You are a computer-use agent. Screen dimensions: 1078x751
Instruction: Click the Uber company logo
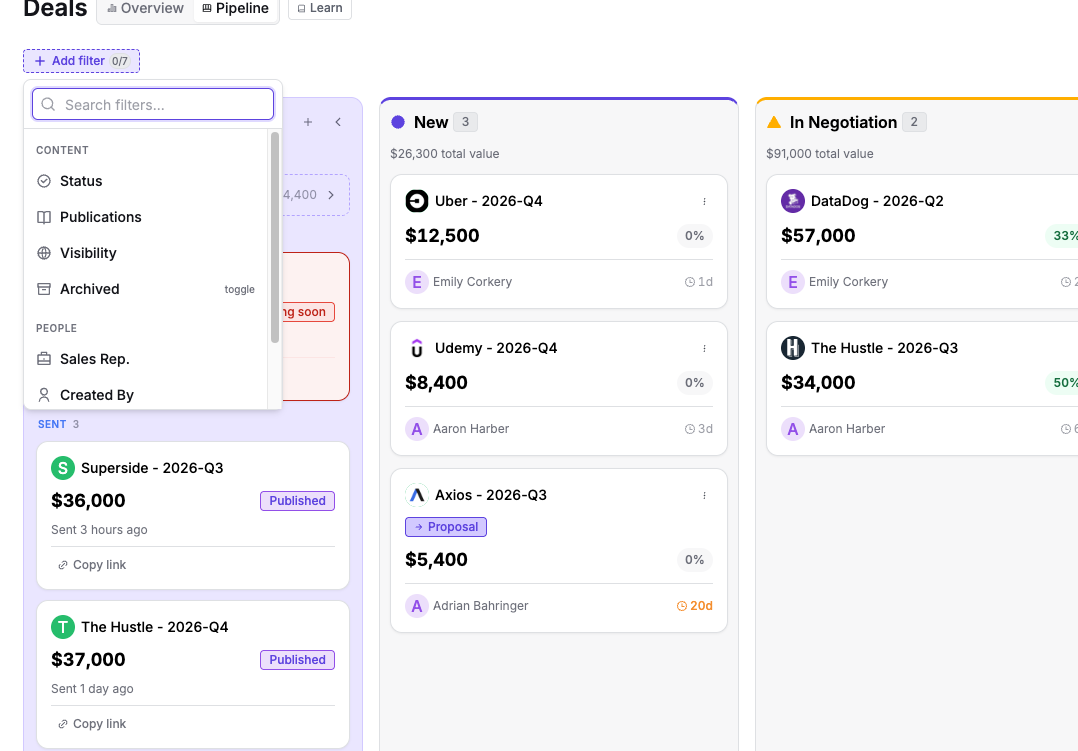[417, 201]
